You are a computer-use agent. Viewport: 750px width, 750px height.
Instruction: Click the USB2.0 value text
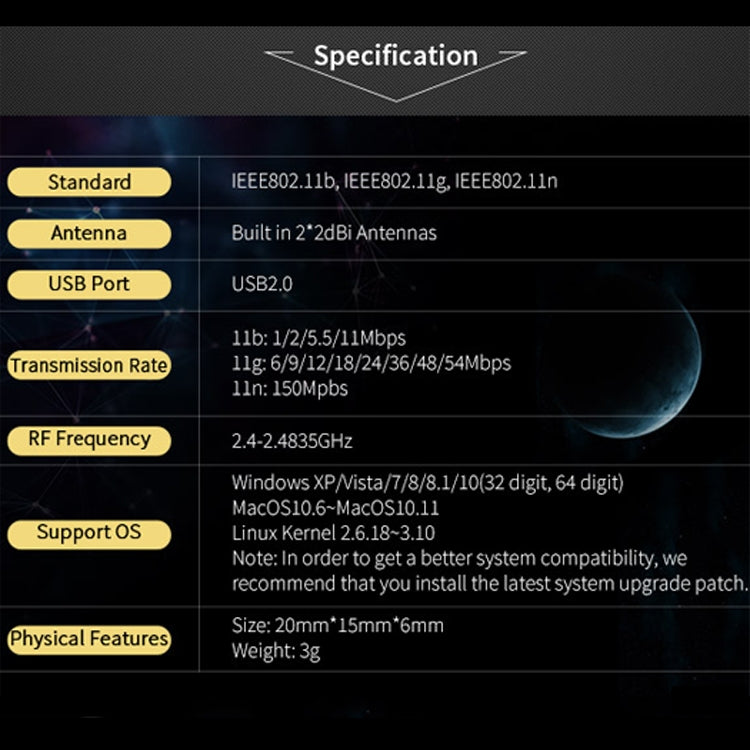262,285
